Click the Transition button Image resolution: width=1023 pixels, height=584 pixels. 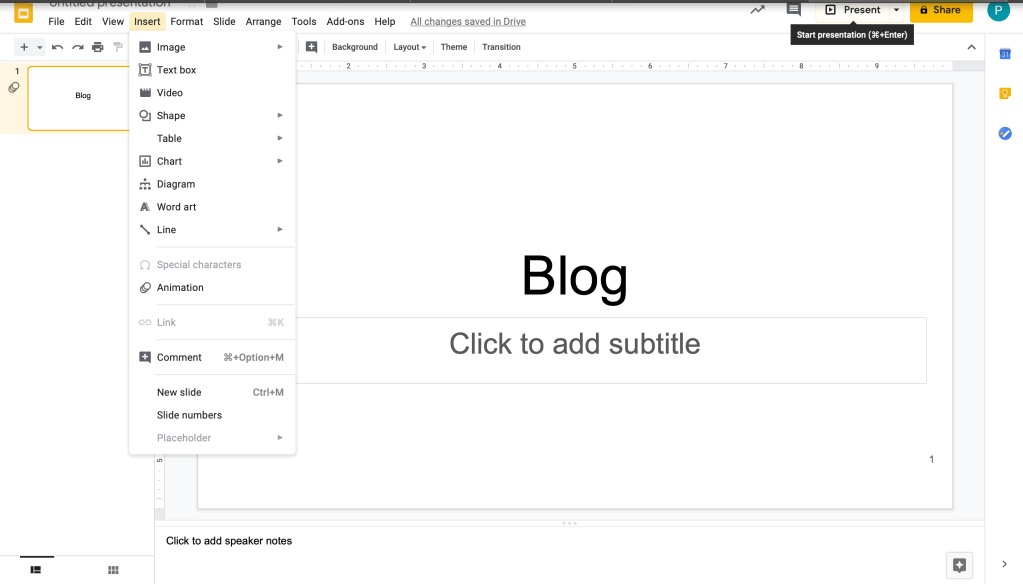[x=501, y=47]
